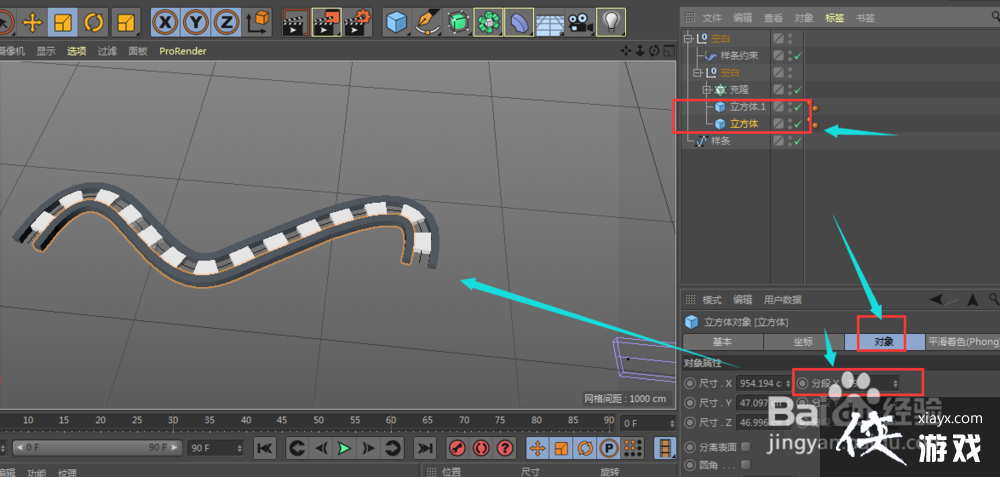Open the viewport 过滤 menu
This screenshot has height=477, width=1000.
tap(107, 51)
